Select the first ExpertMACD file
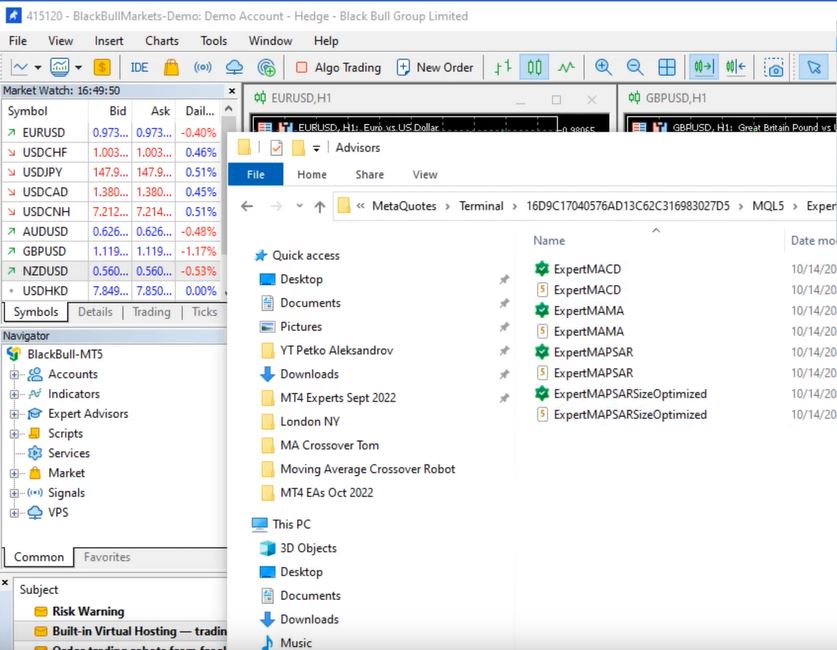 tap(587, 269)
